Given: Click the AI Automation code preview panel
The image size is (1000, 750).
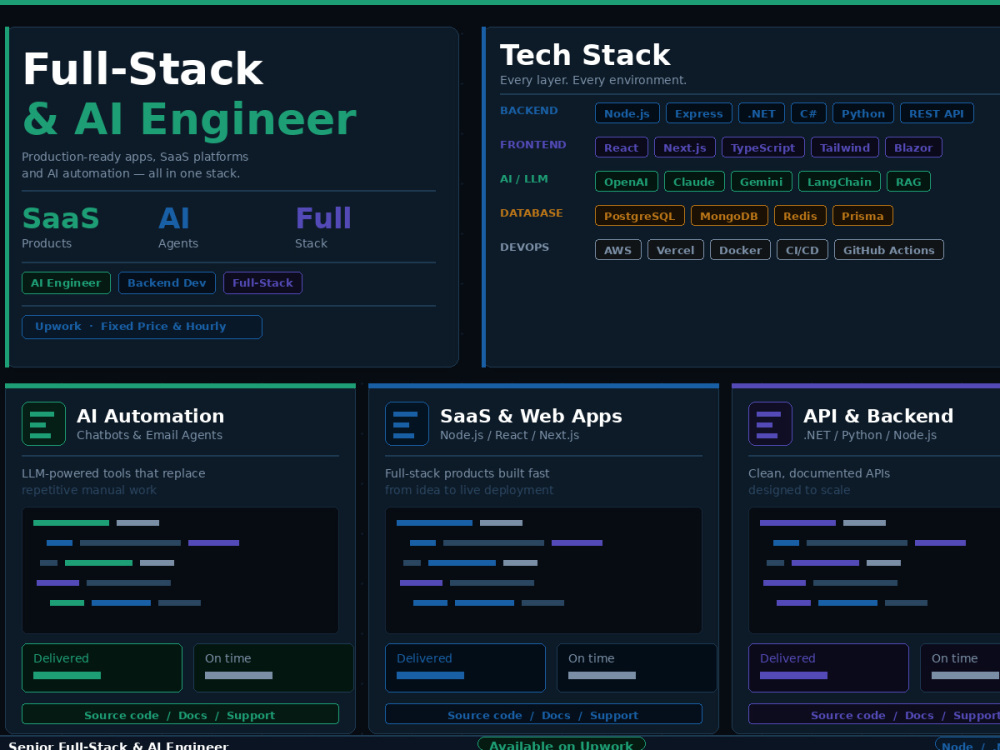Looking at the screenshot, I should click(180, 570).
